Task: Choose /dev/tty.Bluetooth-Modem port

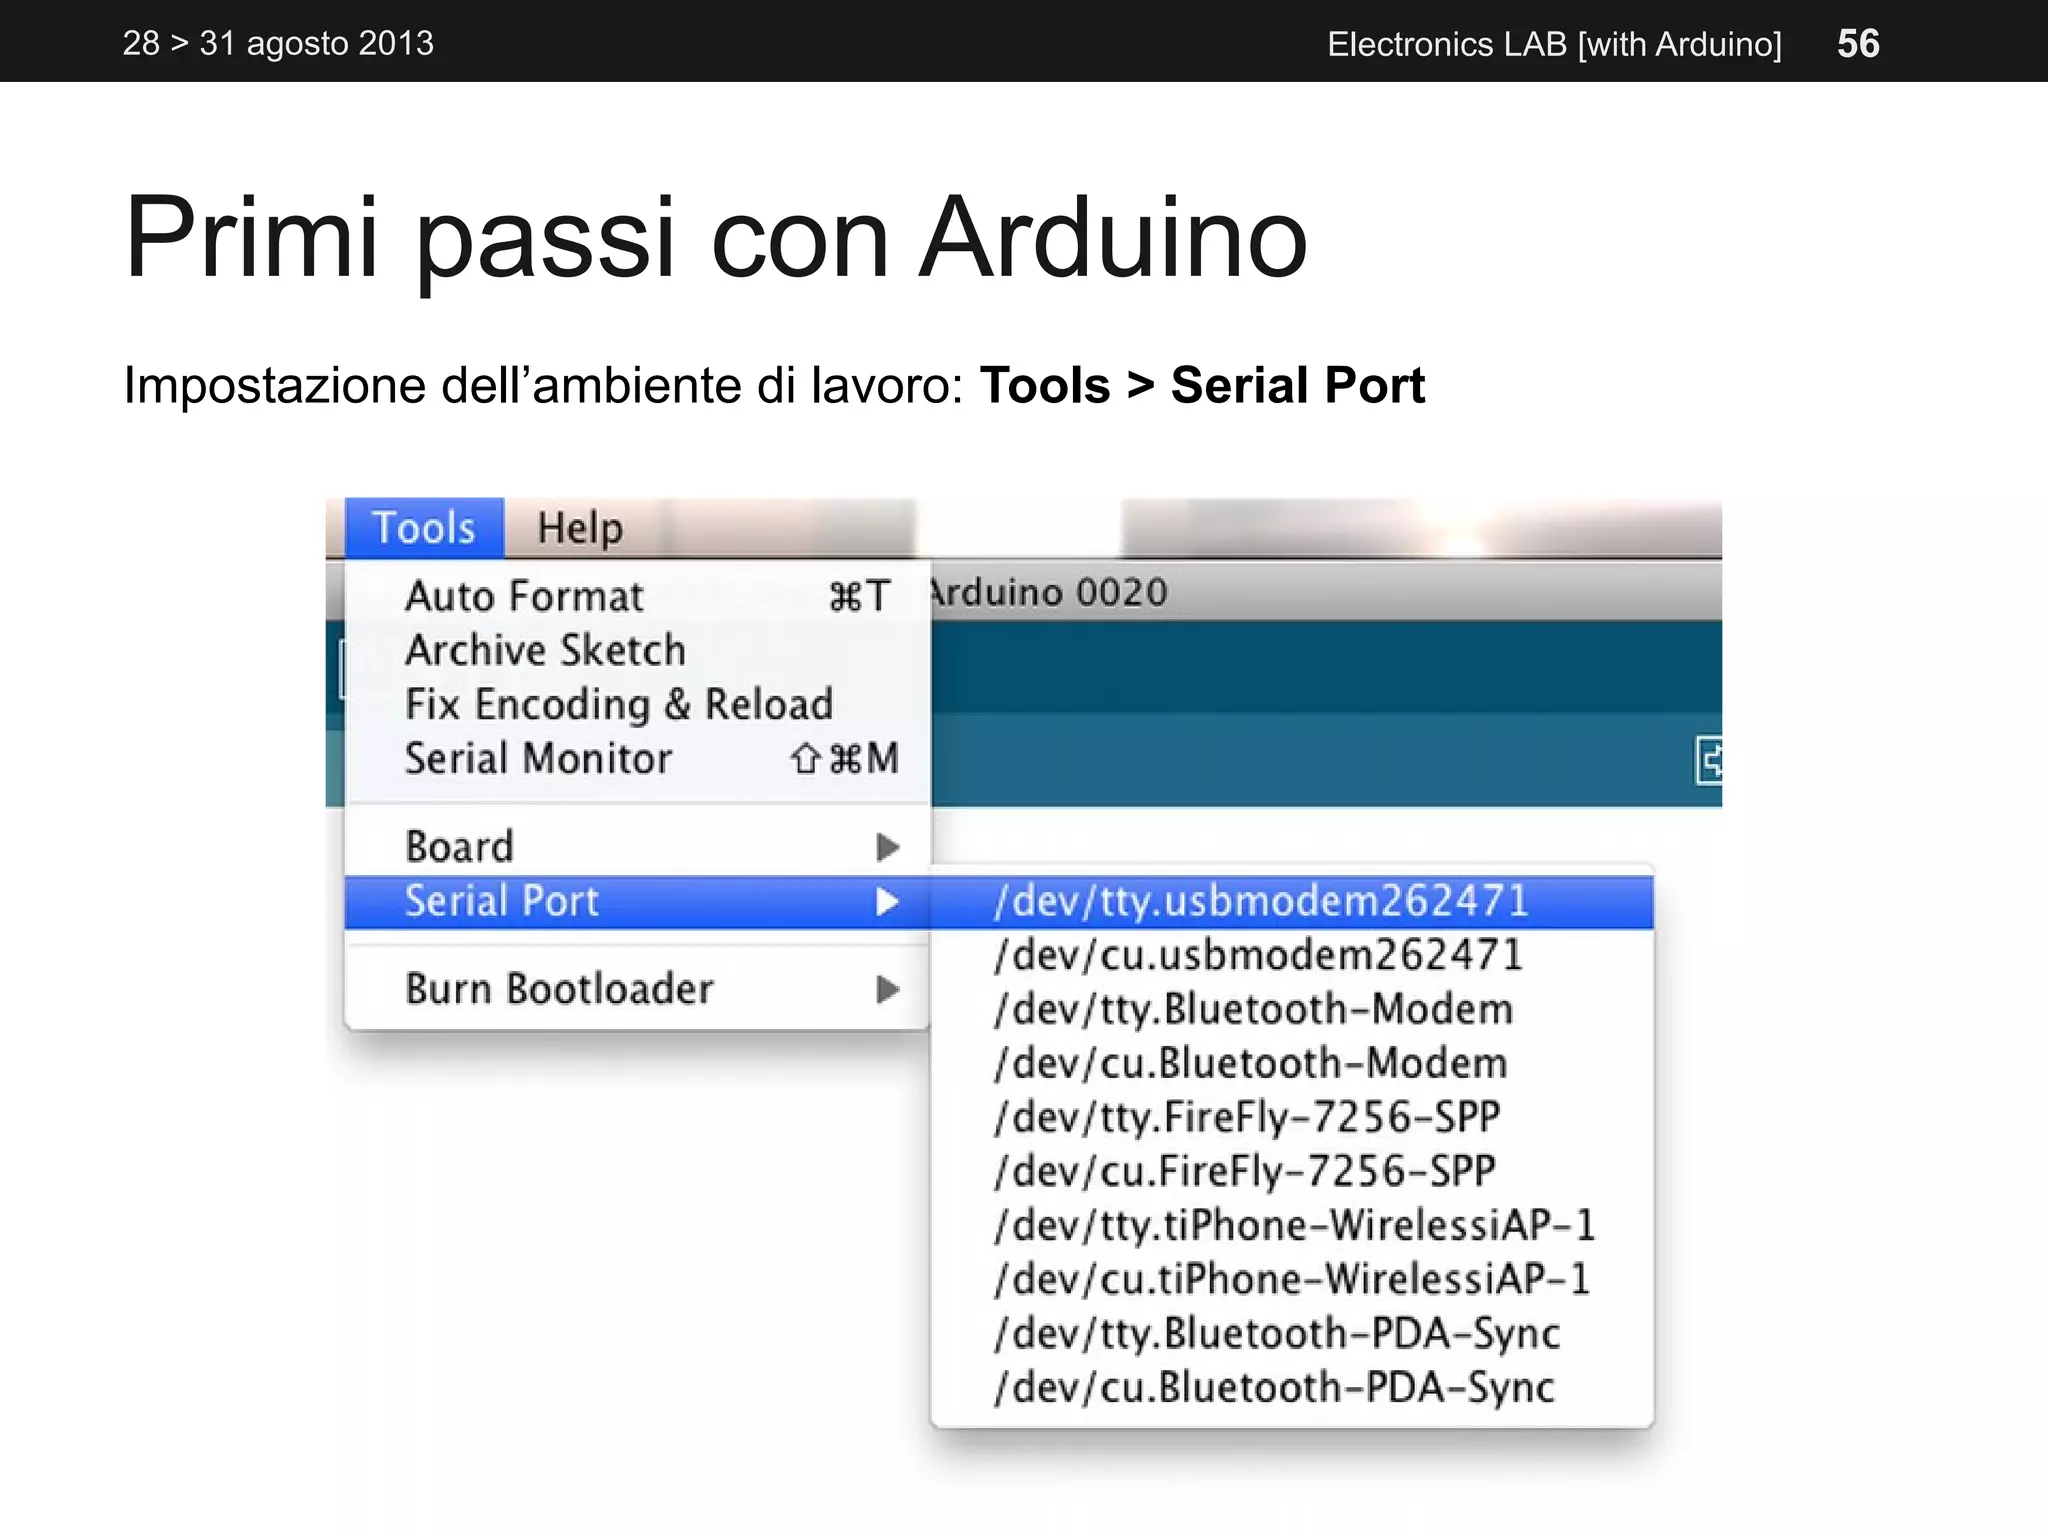Action: click(1292, 1009)
